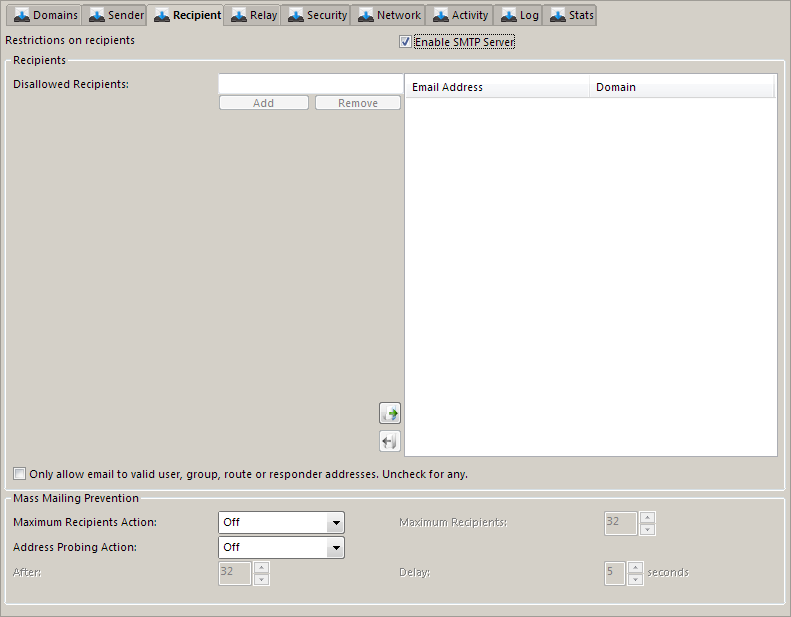Decrease the Delay seconds spinner value
Screen dimensions: 791x617
635,579
